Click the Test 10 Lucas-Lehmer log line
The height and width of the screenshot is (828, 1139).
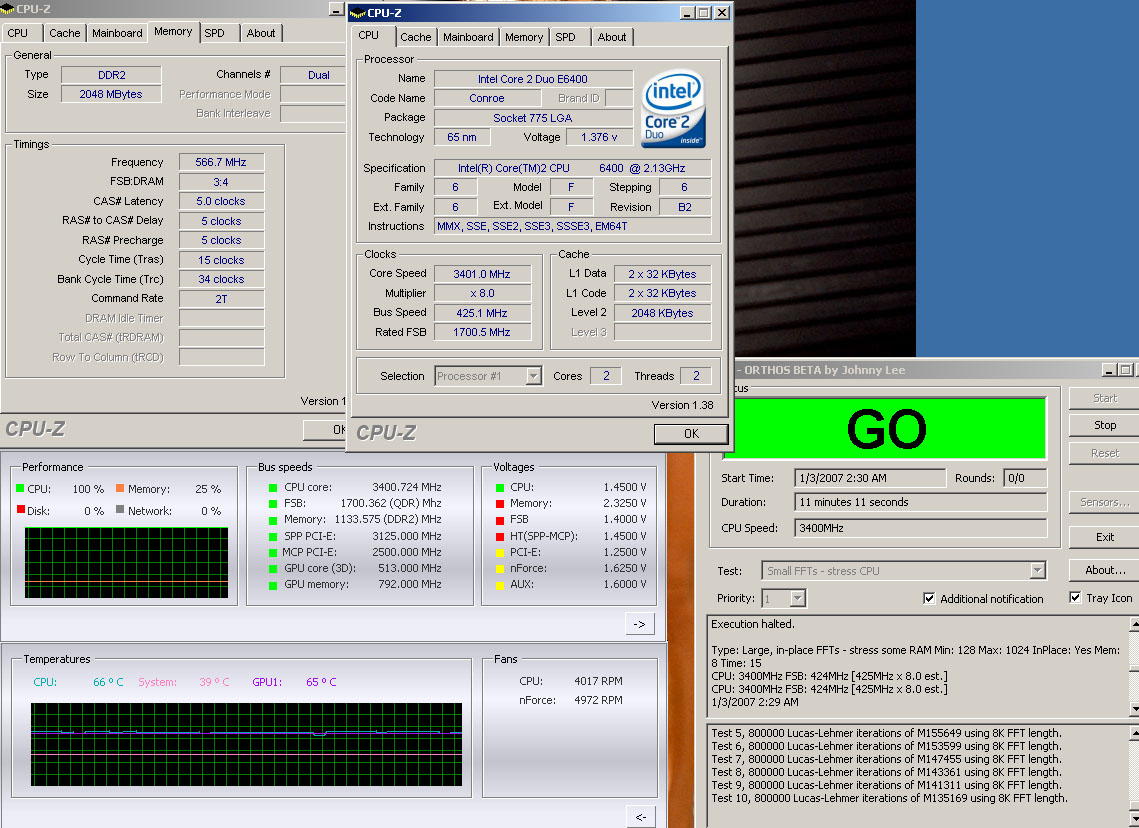tap(889, 798)
